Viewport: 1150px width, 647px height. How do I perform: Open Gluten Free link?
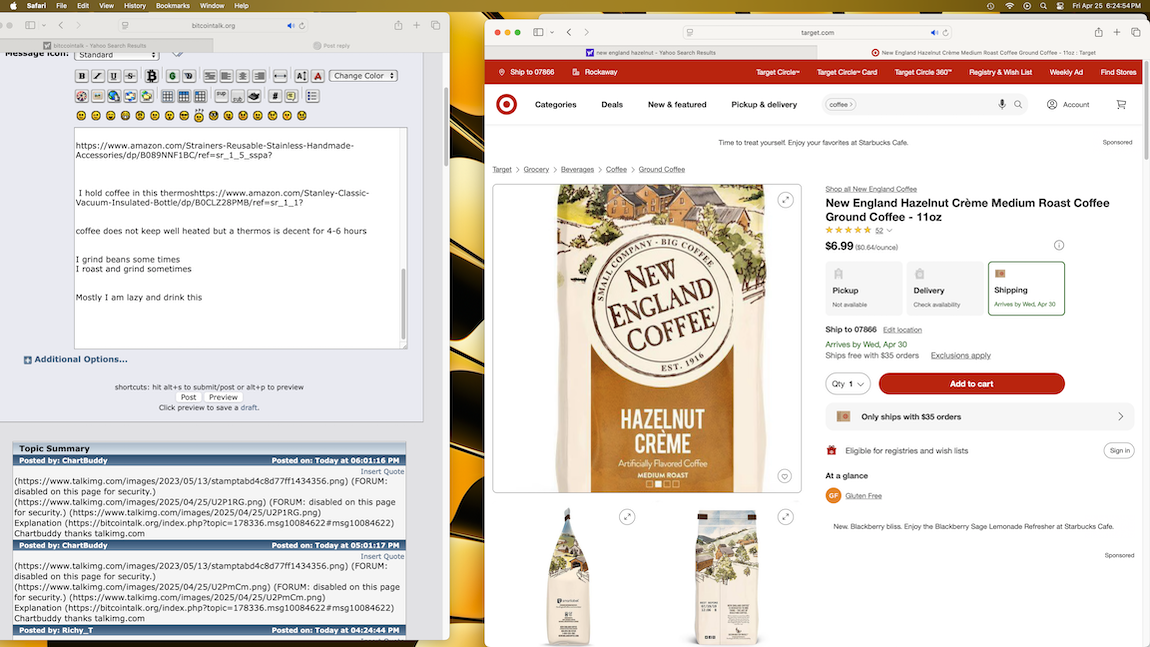(863, 496)
